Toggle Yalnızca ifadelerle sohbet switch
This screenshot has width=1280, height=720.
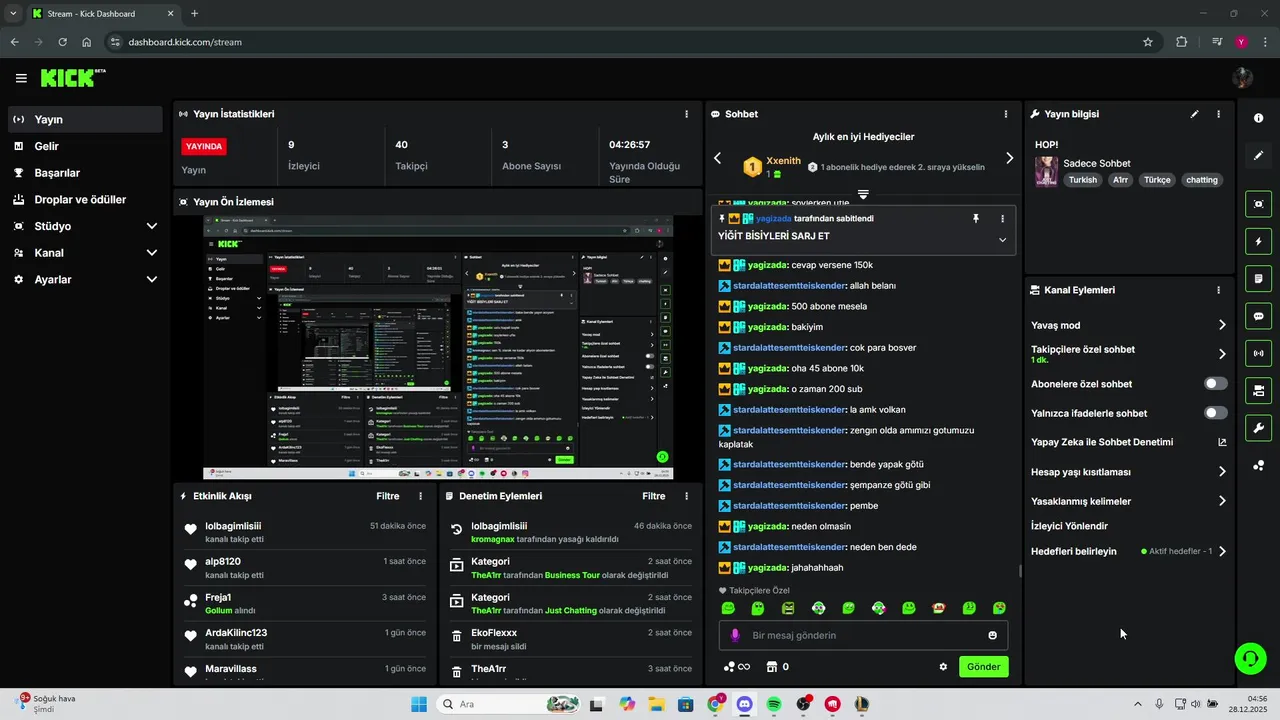click(1215, 413)
